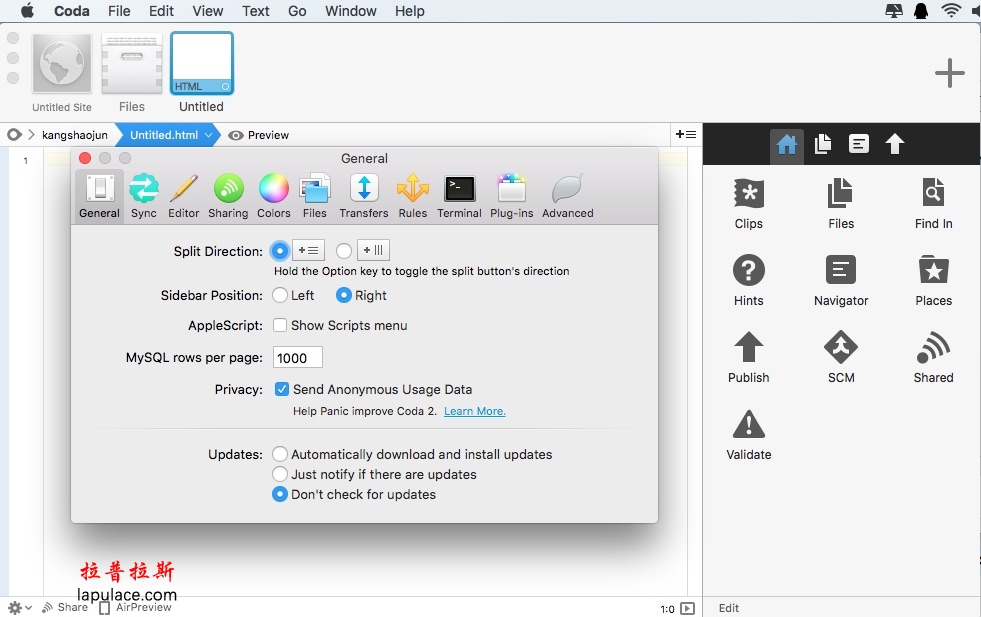Open the Places sidebar tool
Viewport: 981px width, 617px height.
pyautogui.click(x=933, y=280)
